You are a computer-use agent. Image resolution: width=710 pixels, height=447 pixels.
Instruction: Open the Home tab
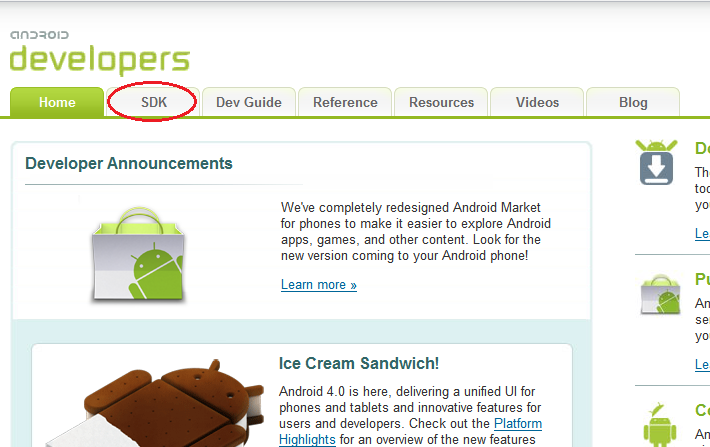click(57, 102)
